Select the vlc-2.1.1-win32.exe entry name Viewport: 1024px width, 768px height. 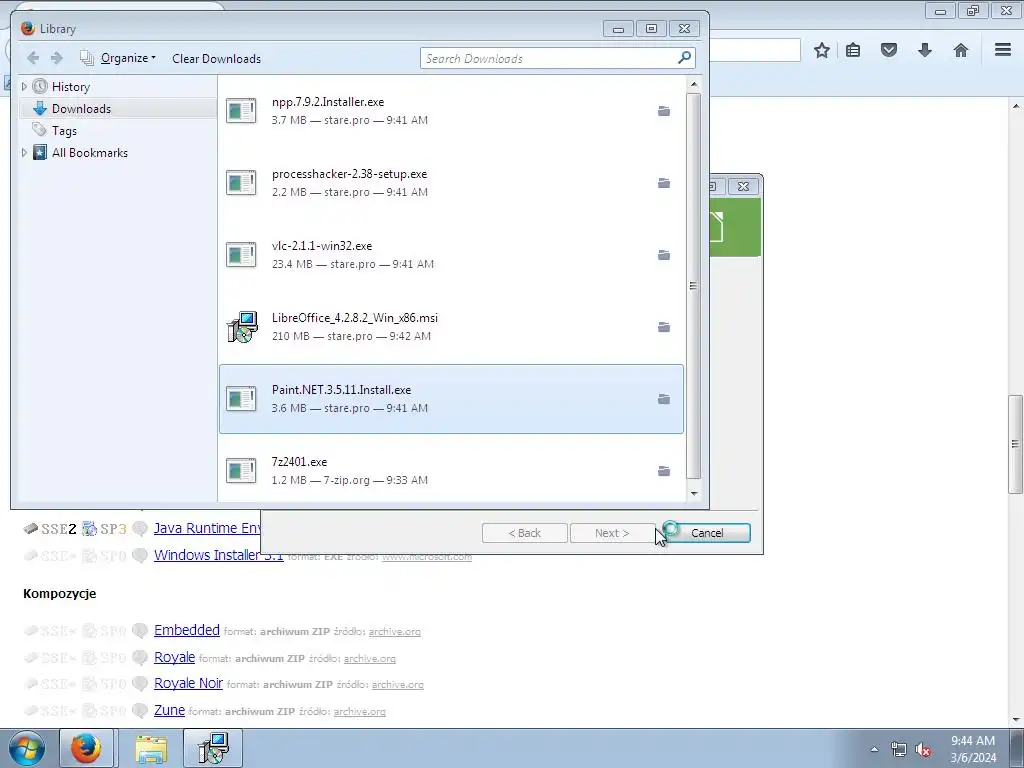(x=322, y=246)
